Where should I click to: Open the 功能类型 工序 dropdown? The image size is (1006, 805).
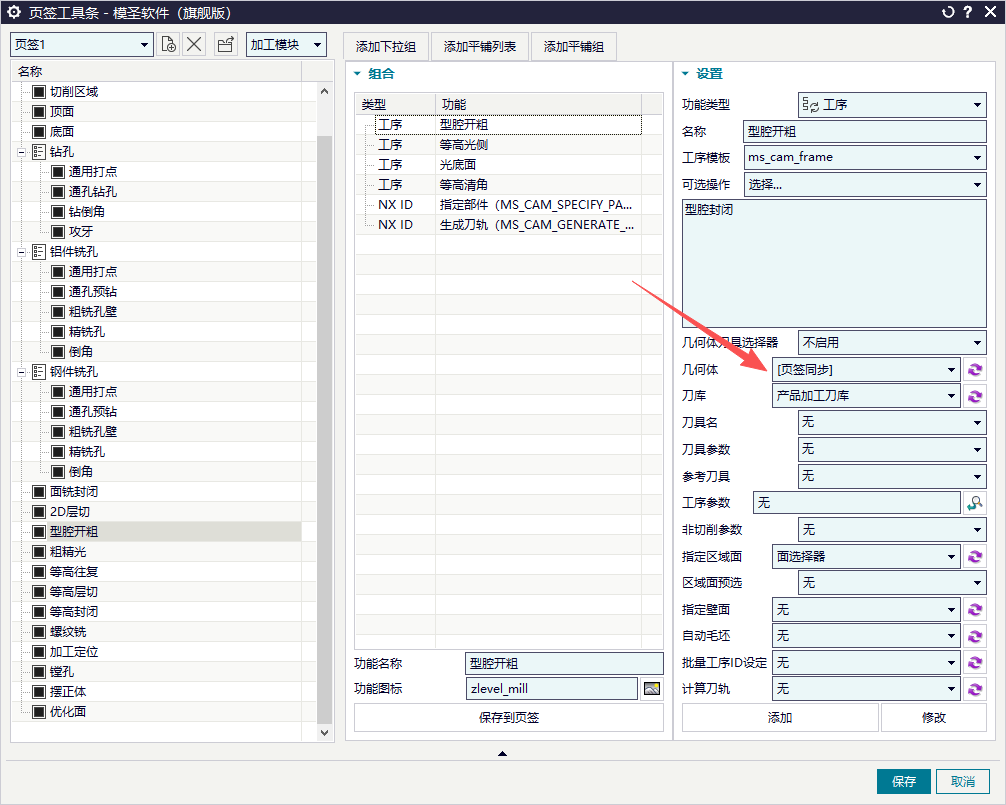click(x=892, y=105)
